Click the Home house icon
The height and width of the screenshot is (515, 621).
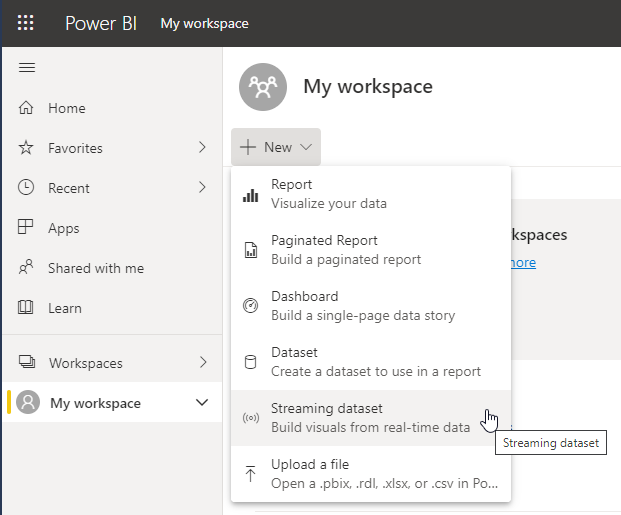click(x=26, y=108)
